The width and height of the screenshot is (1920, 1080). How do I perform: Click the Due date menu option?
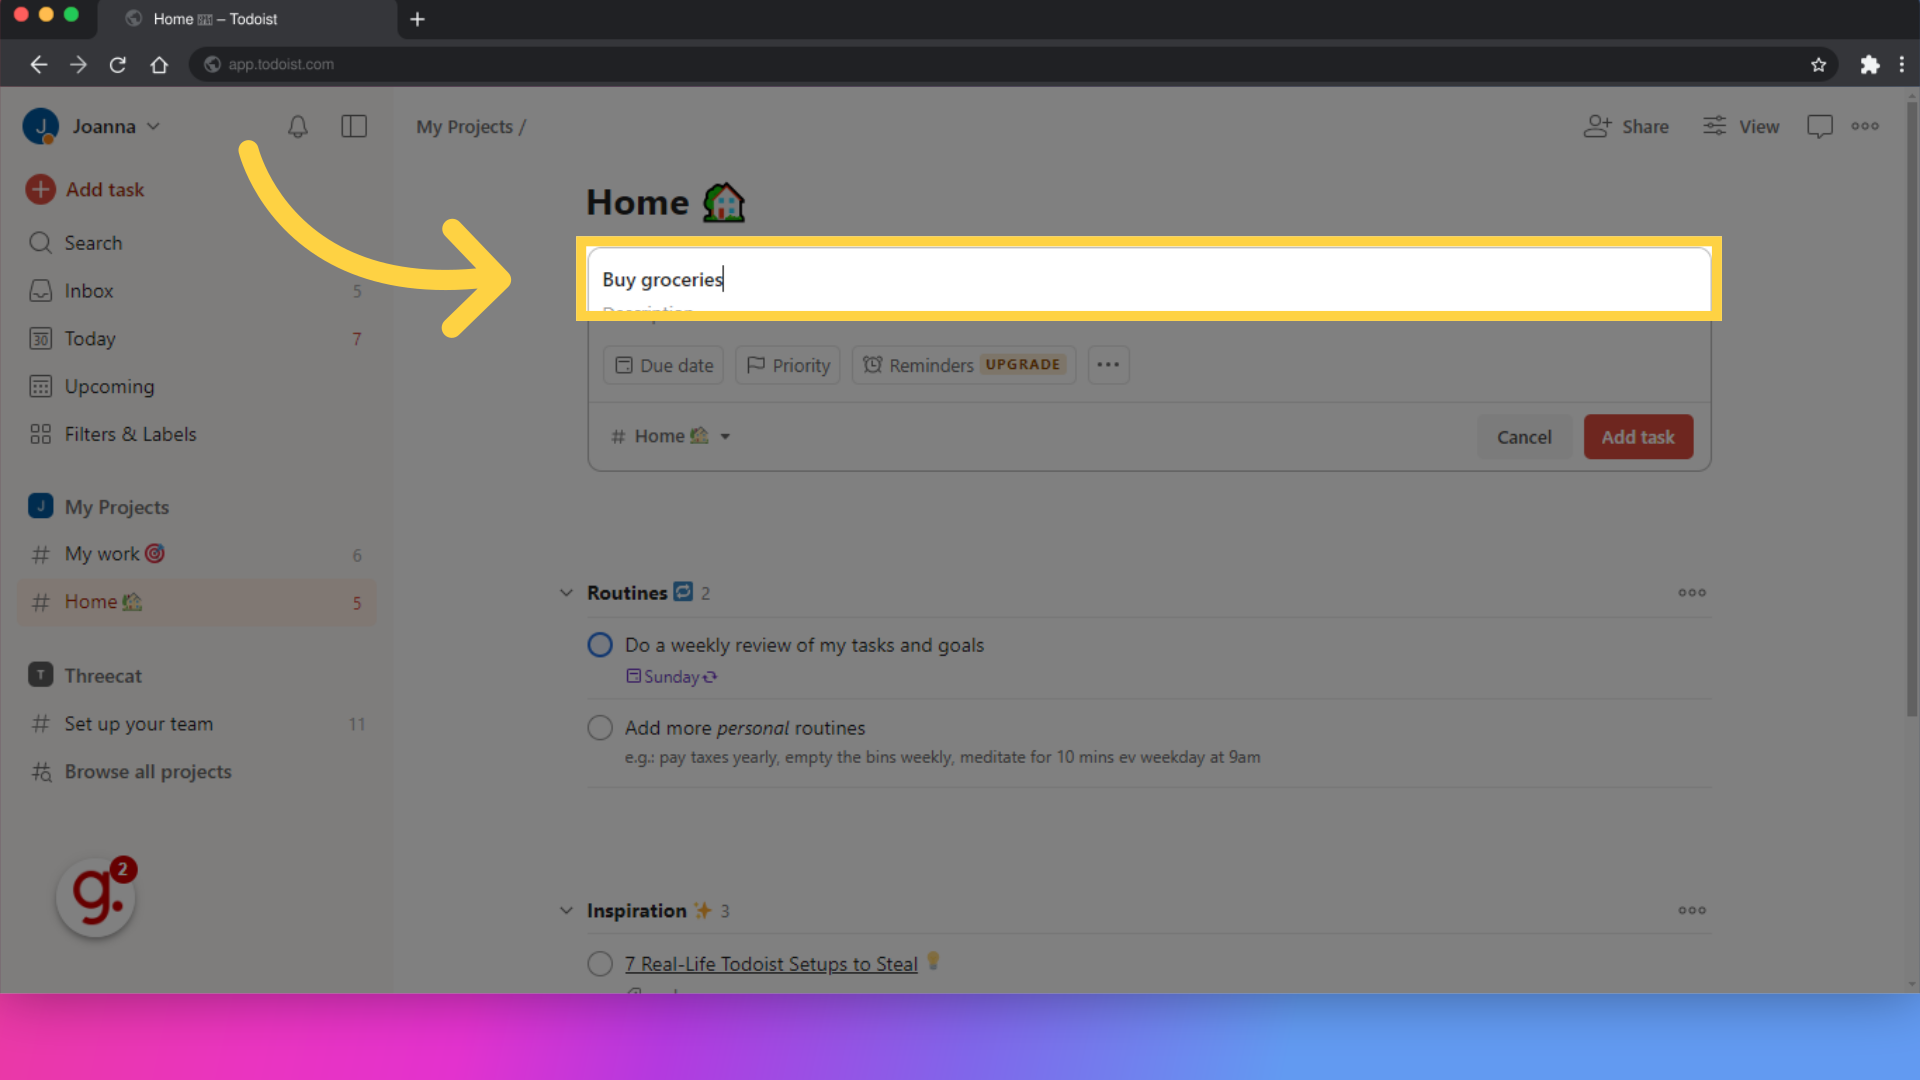point(665,365)
